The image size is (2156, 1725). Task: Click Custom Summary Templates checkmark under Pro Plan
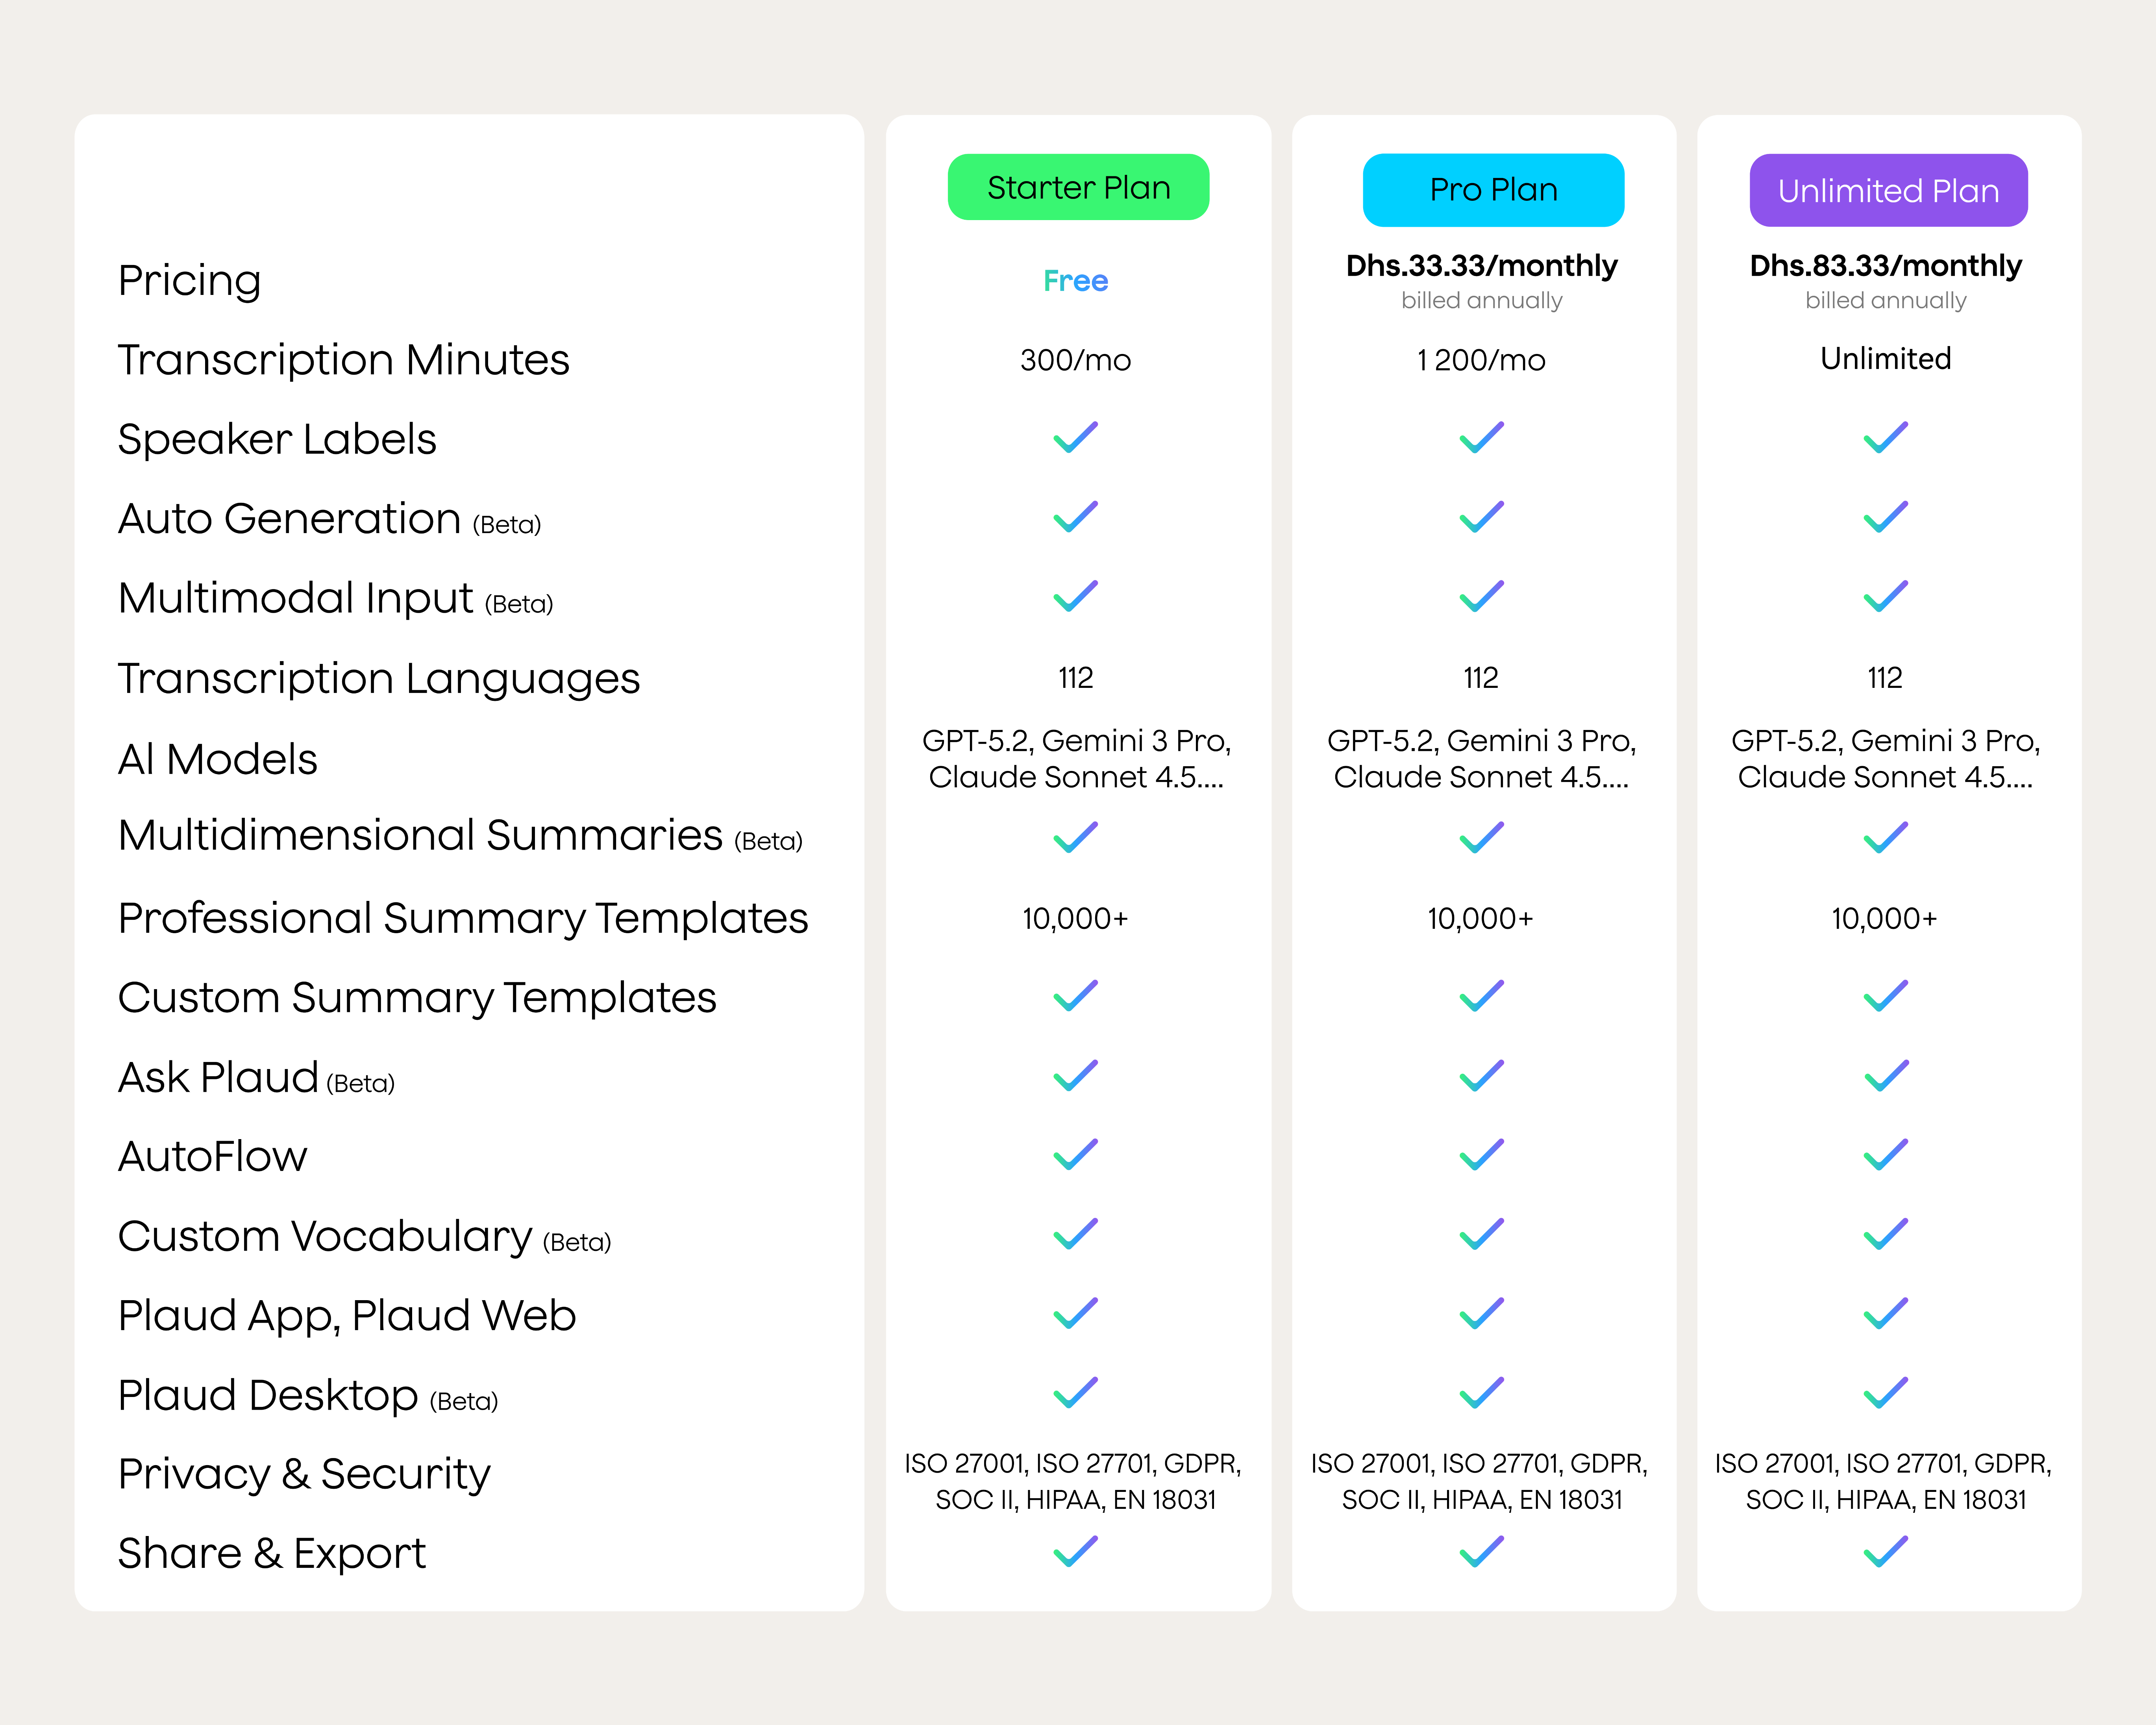pos(1481,996)
